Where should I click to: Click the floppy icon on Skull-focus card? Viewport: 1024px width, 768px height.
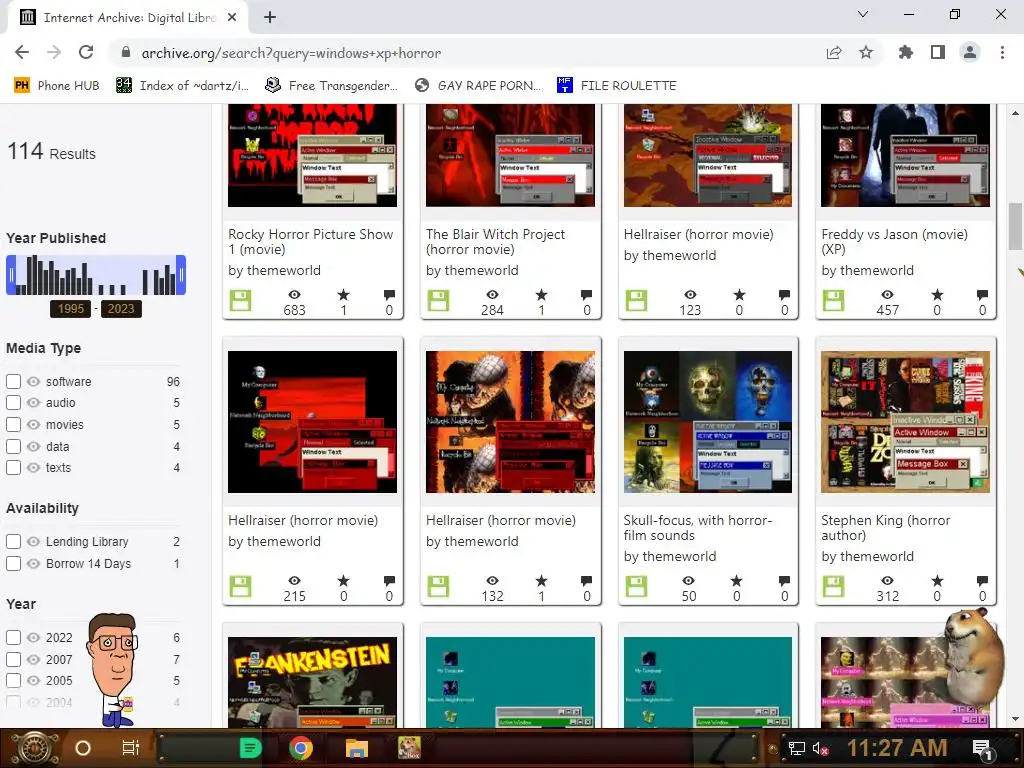click(636, 586)
